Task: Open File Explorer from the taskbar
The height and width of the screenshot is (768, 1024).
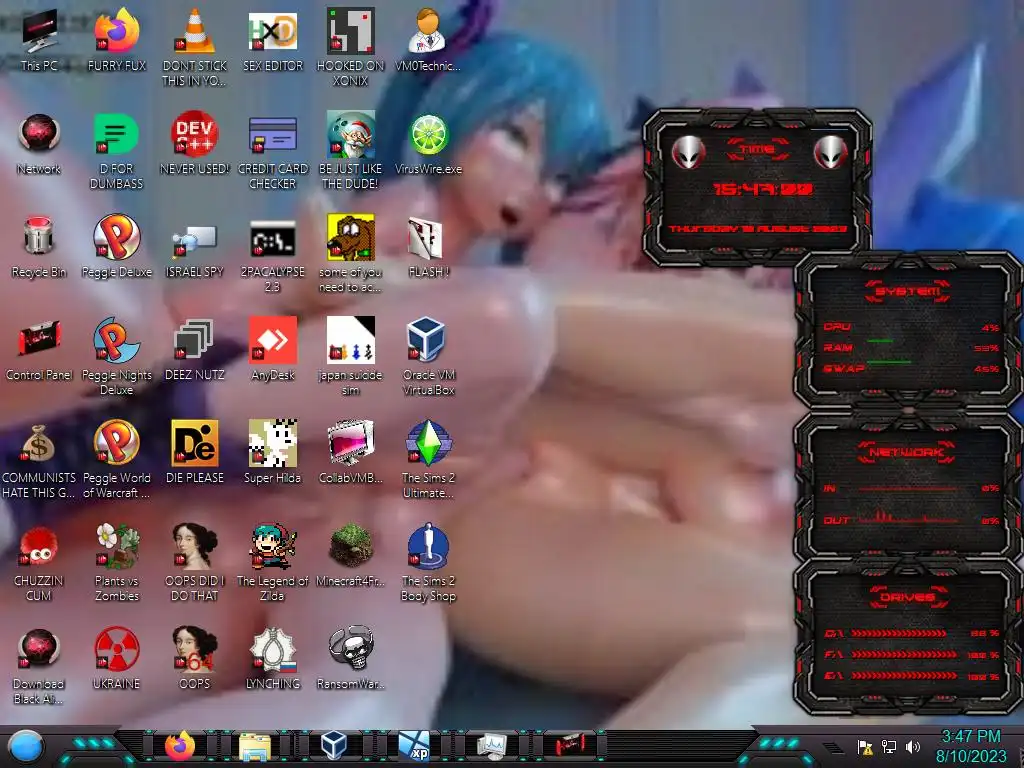Action: (255, 746)
